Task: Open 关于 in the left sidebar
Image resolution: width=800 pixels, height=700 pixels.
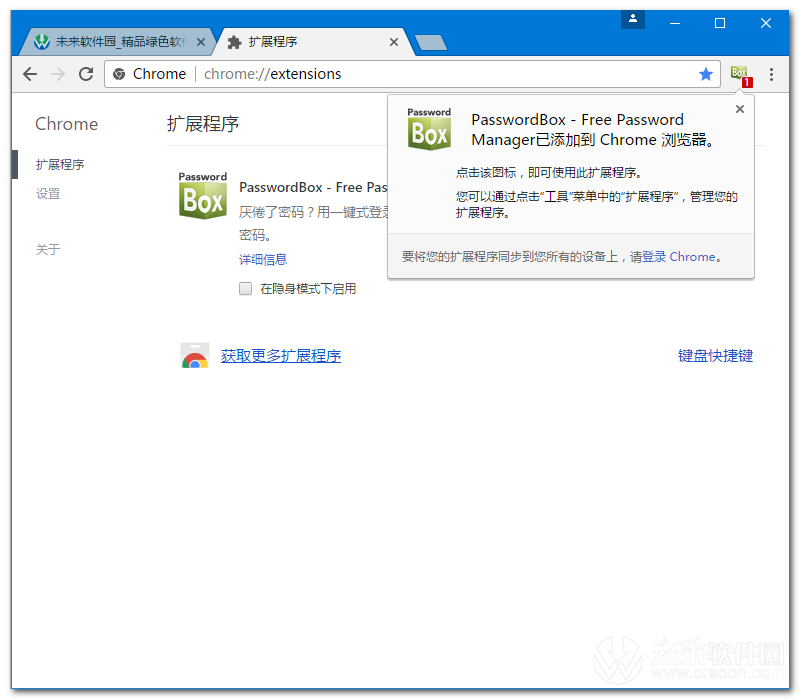Action: (48, 249)
